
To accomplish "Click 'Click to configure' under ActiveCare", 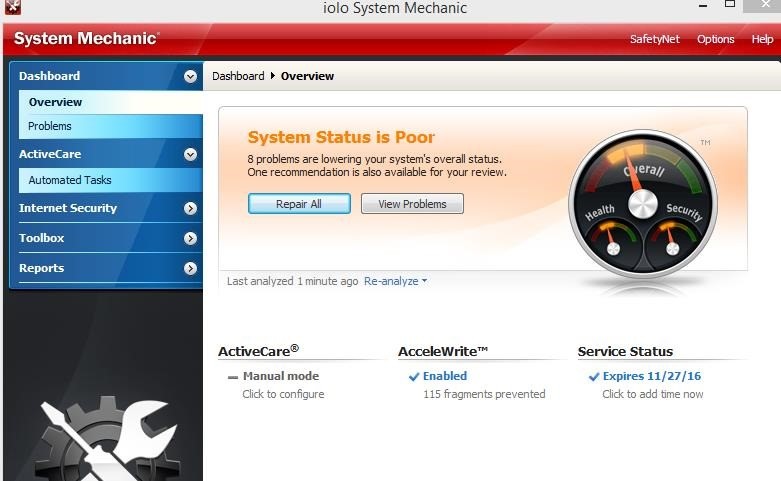I will click(x=283, y=394).
